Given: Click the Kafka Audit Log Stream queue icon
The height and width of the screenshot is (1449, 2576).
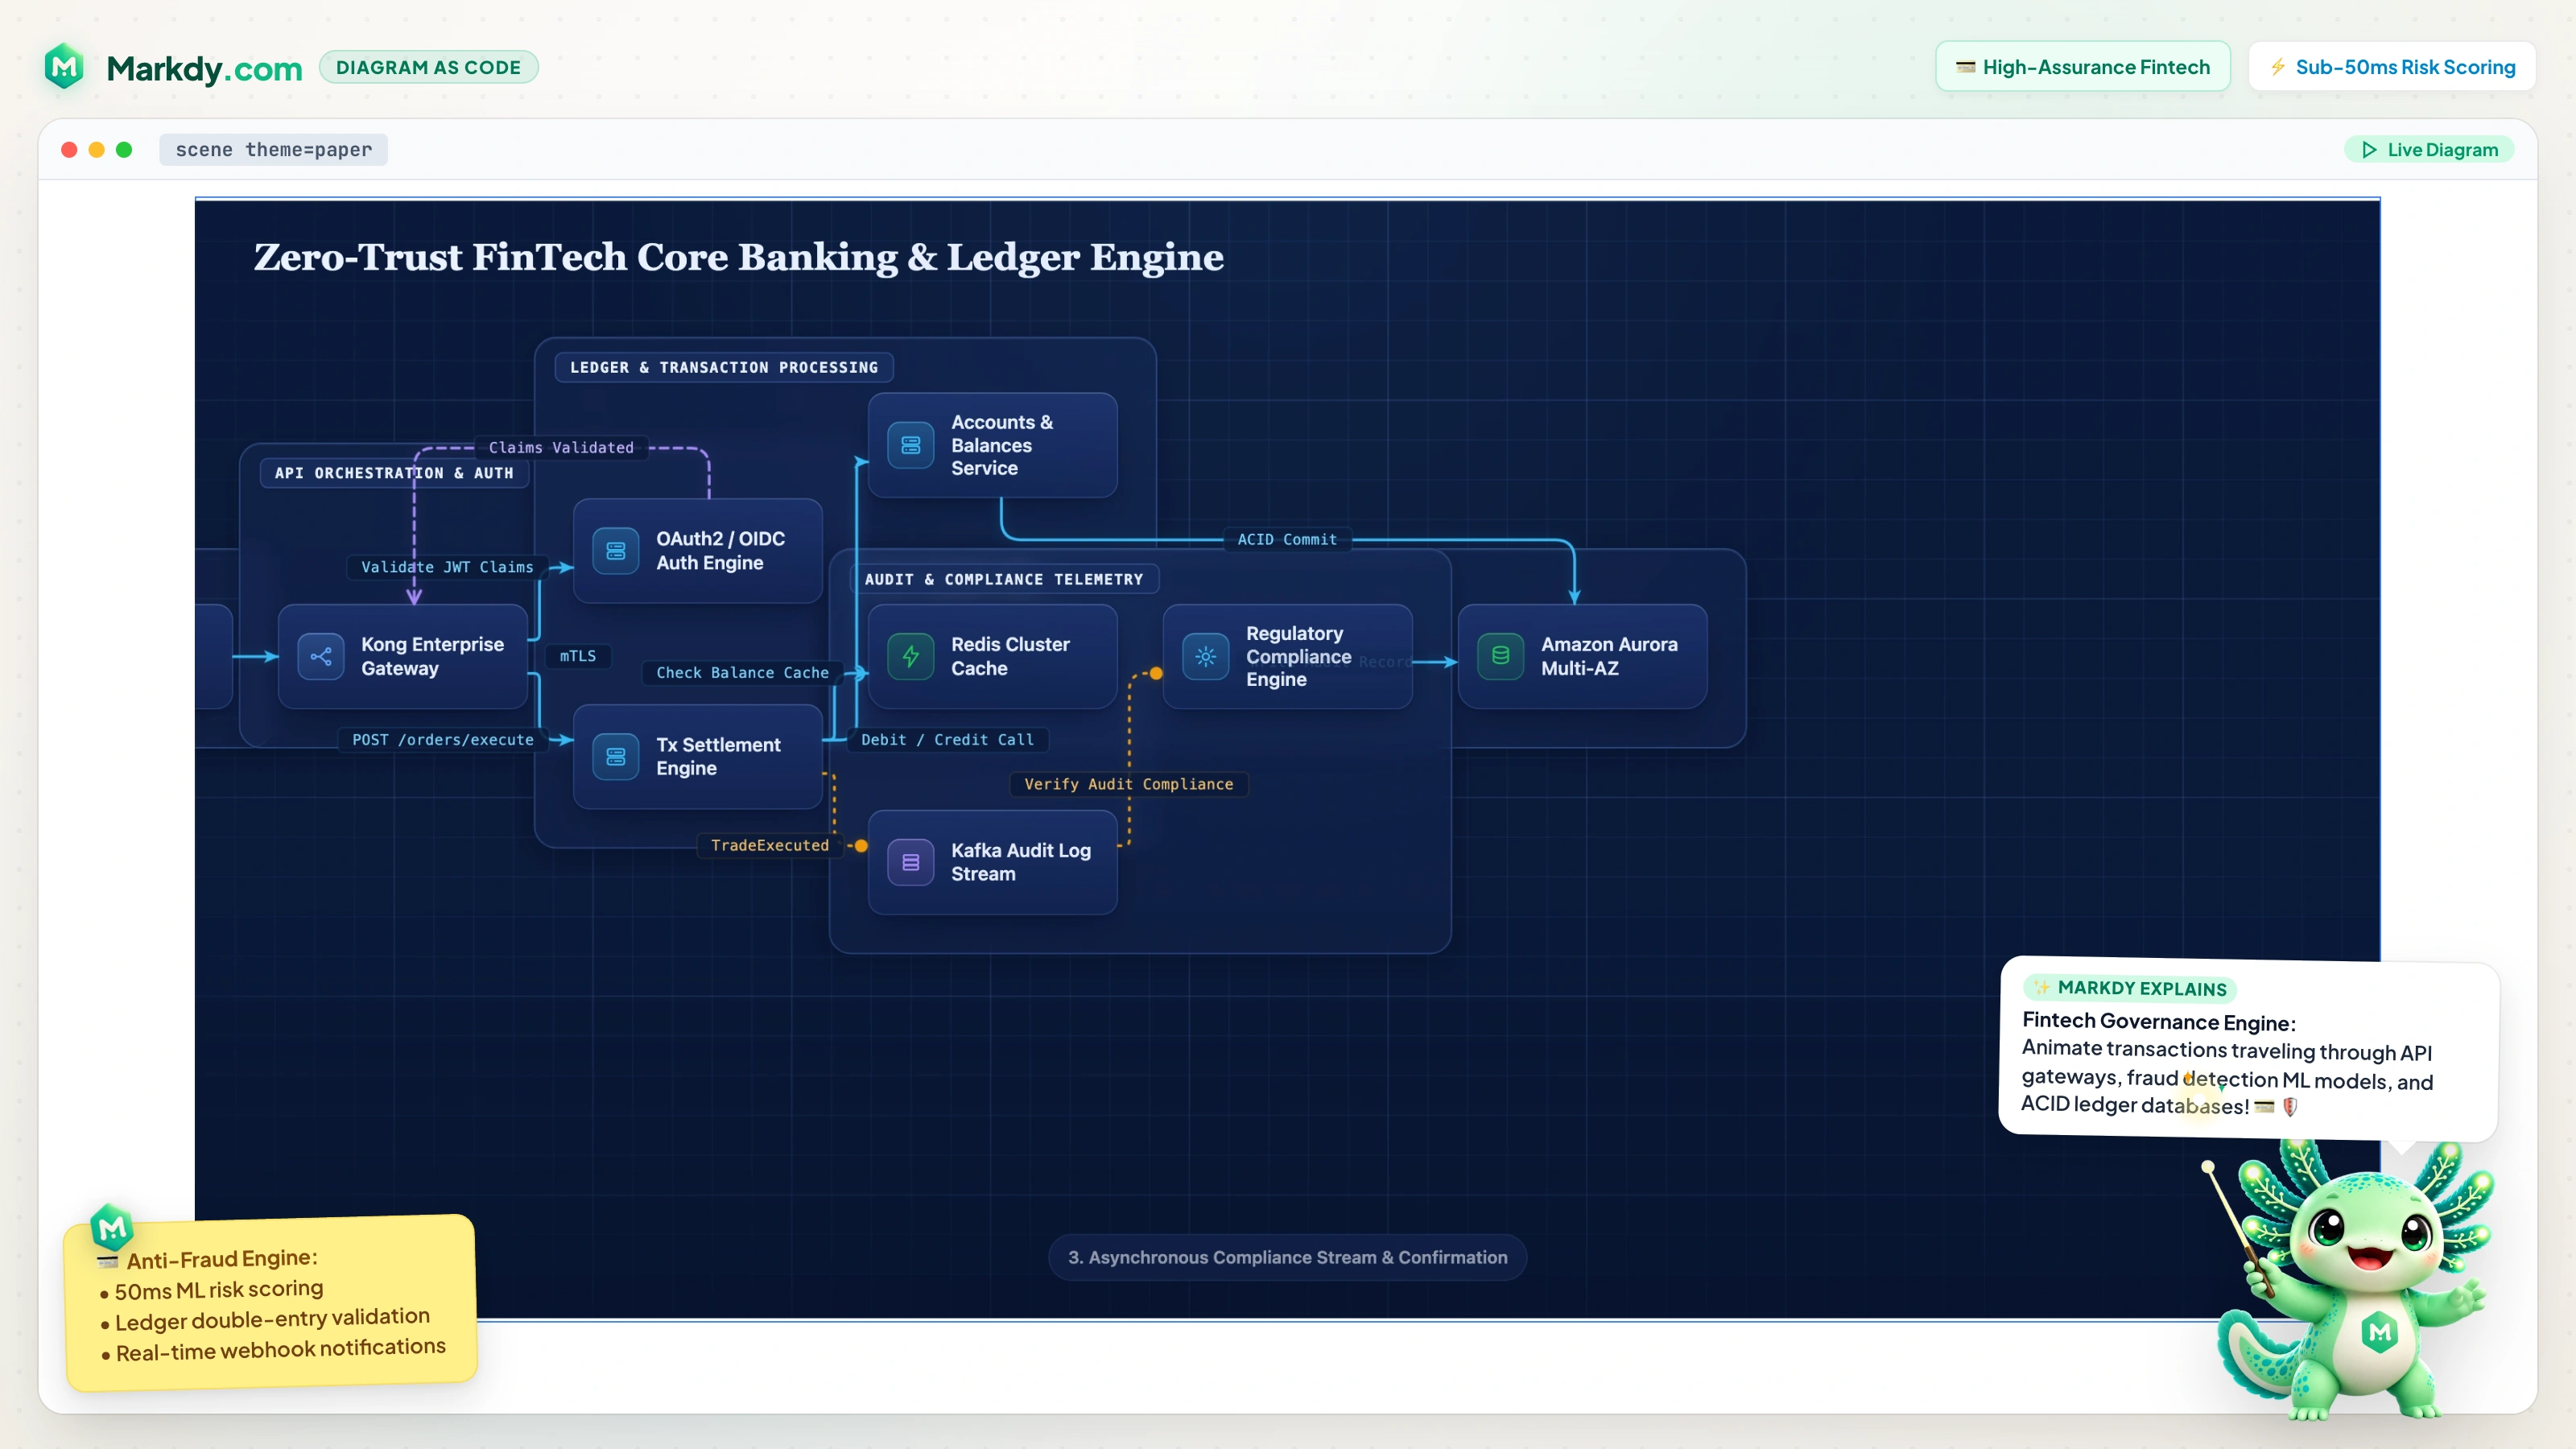Looking at the screenshot, I should tap(911, 862).
